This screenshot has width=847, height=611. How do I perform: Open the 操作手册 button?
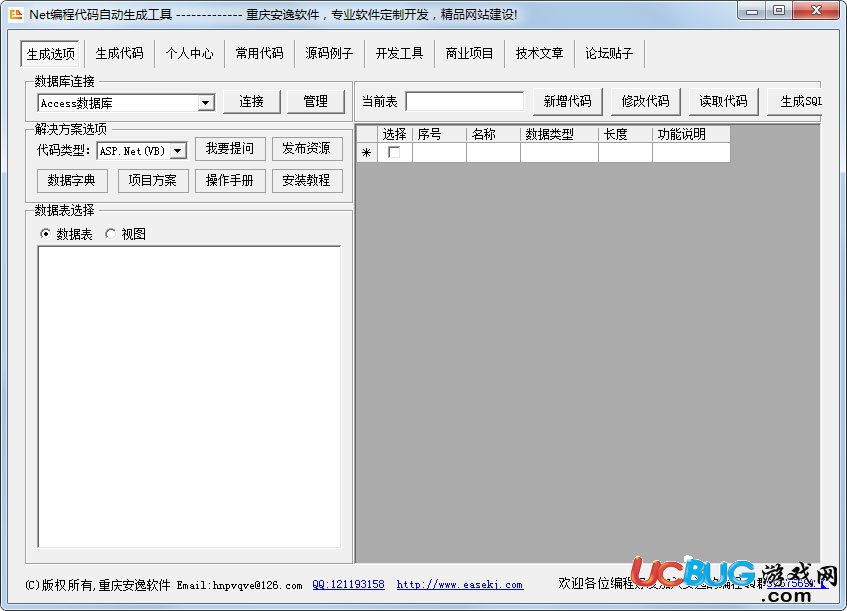[x=230, y=180]
